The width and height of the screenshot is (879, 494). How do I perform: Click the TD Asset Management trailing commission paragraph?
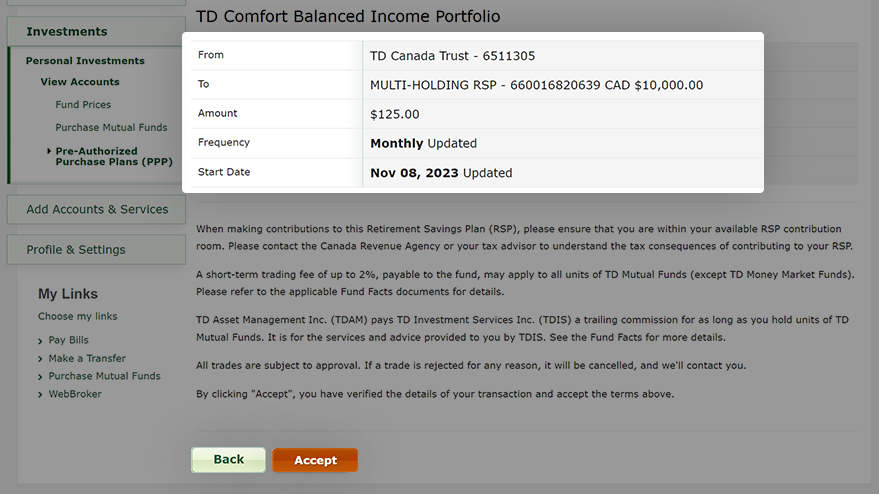(x=522, y=329)
